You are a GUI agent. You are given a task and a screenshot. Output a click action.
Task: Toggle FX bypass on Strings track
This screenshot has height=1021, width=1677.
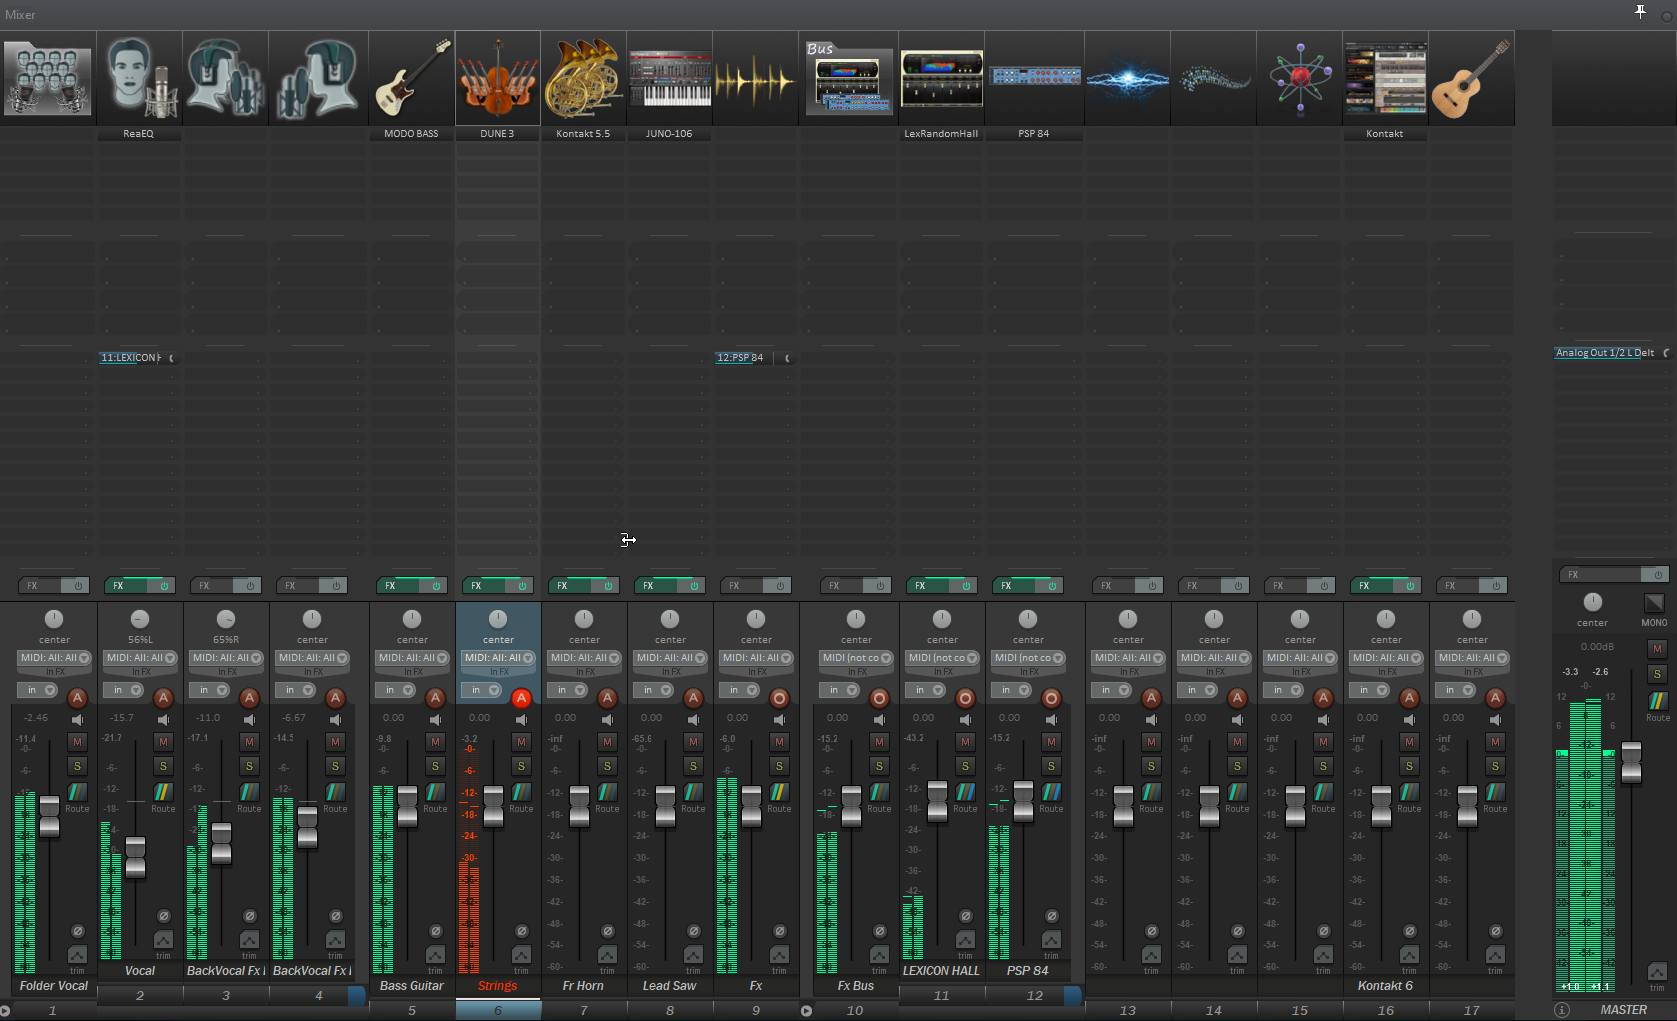click(521, 586)
